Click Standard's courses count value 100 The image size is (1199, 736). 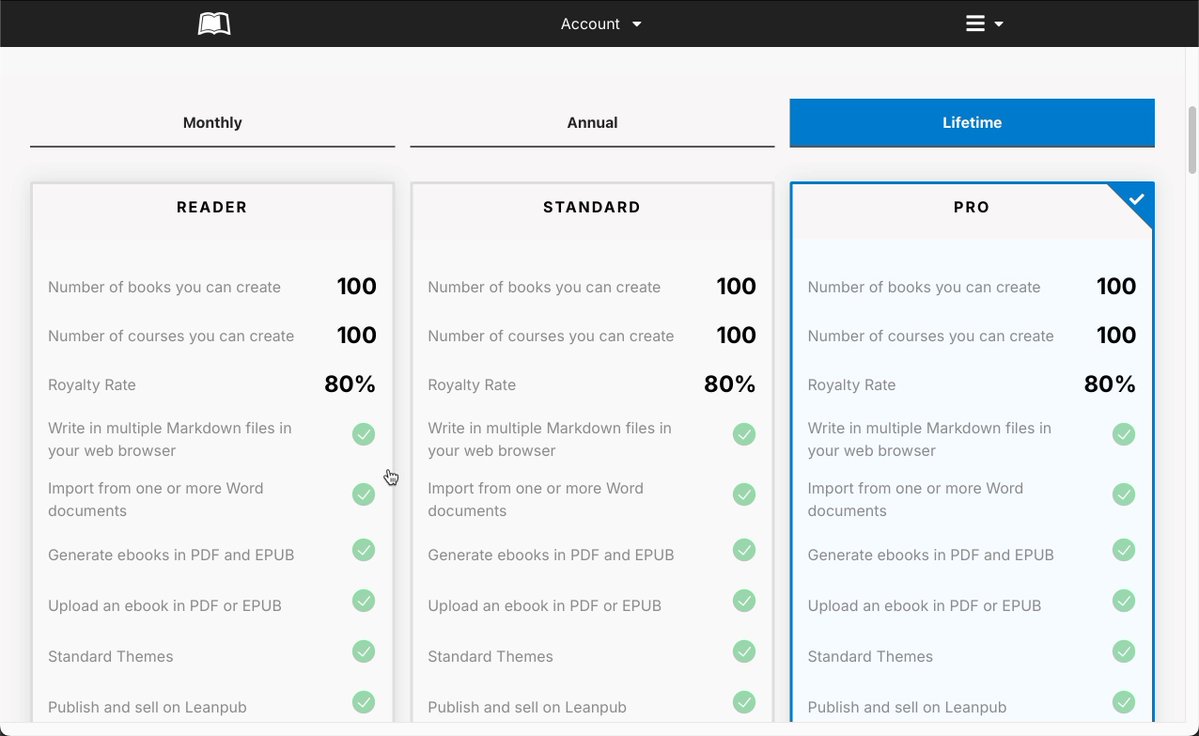coord(736,336)
